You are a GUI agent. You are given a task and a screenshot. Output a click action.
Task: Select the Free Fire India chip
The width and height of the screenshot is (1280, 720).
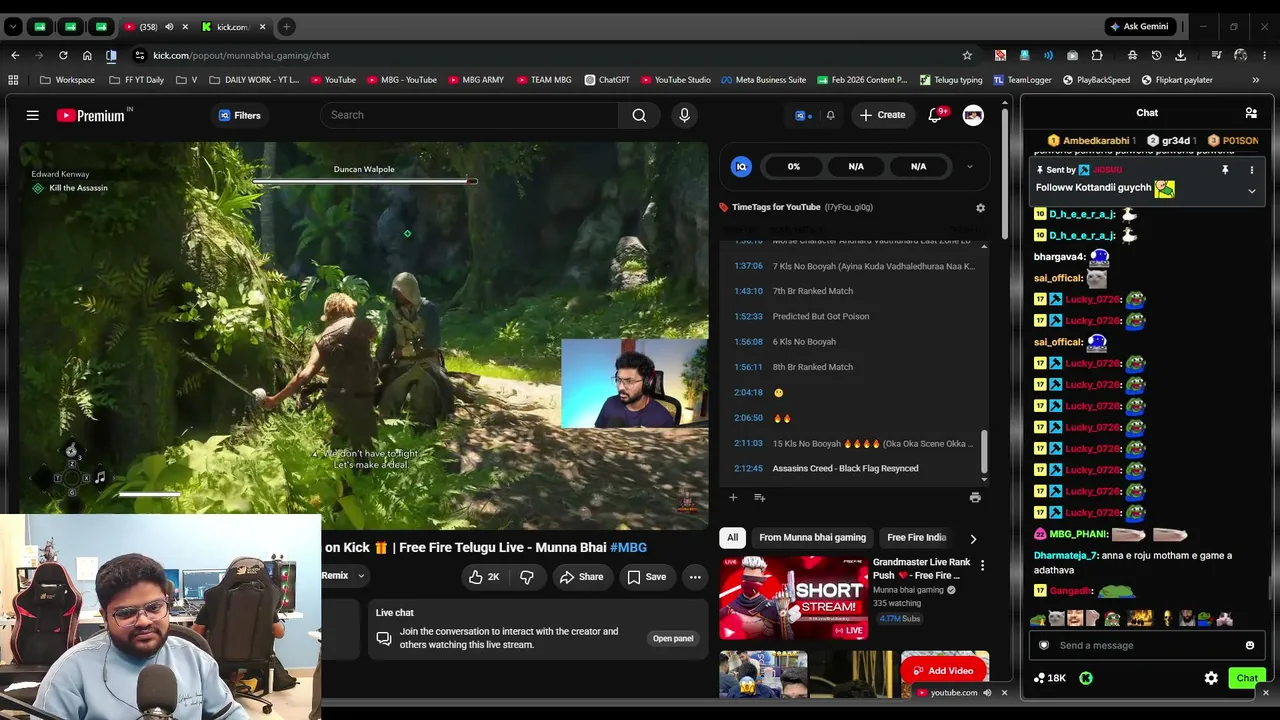(x=916, y=538)
